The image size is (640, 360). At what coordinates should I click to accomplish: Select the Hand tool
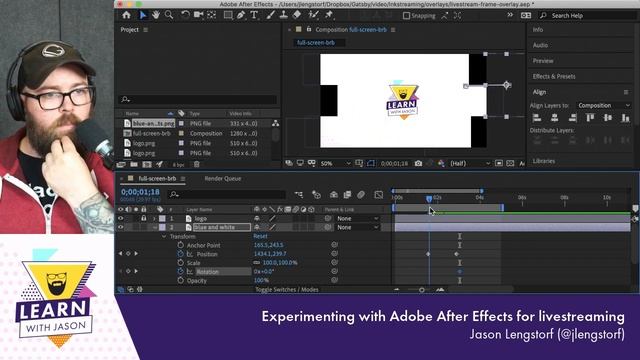click(156, 15)
